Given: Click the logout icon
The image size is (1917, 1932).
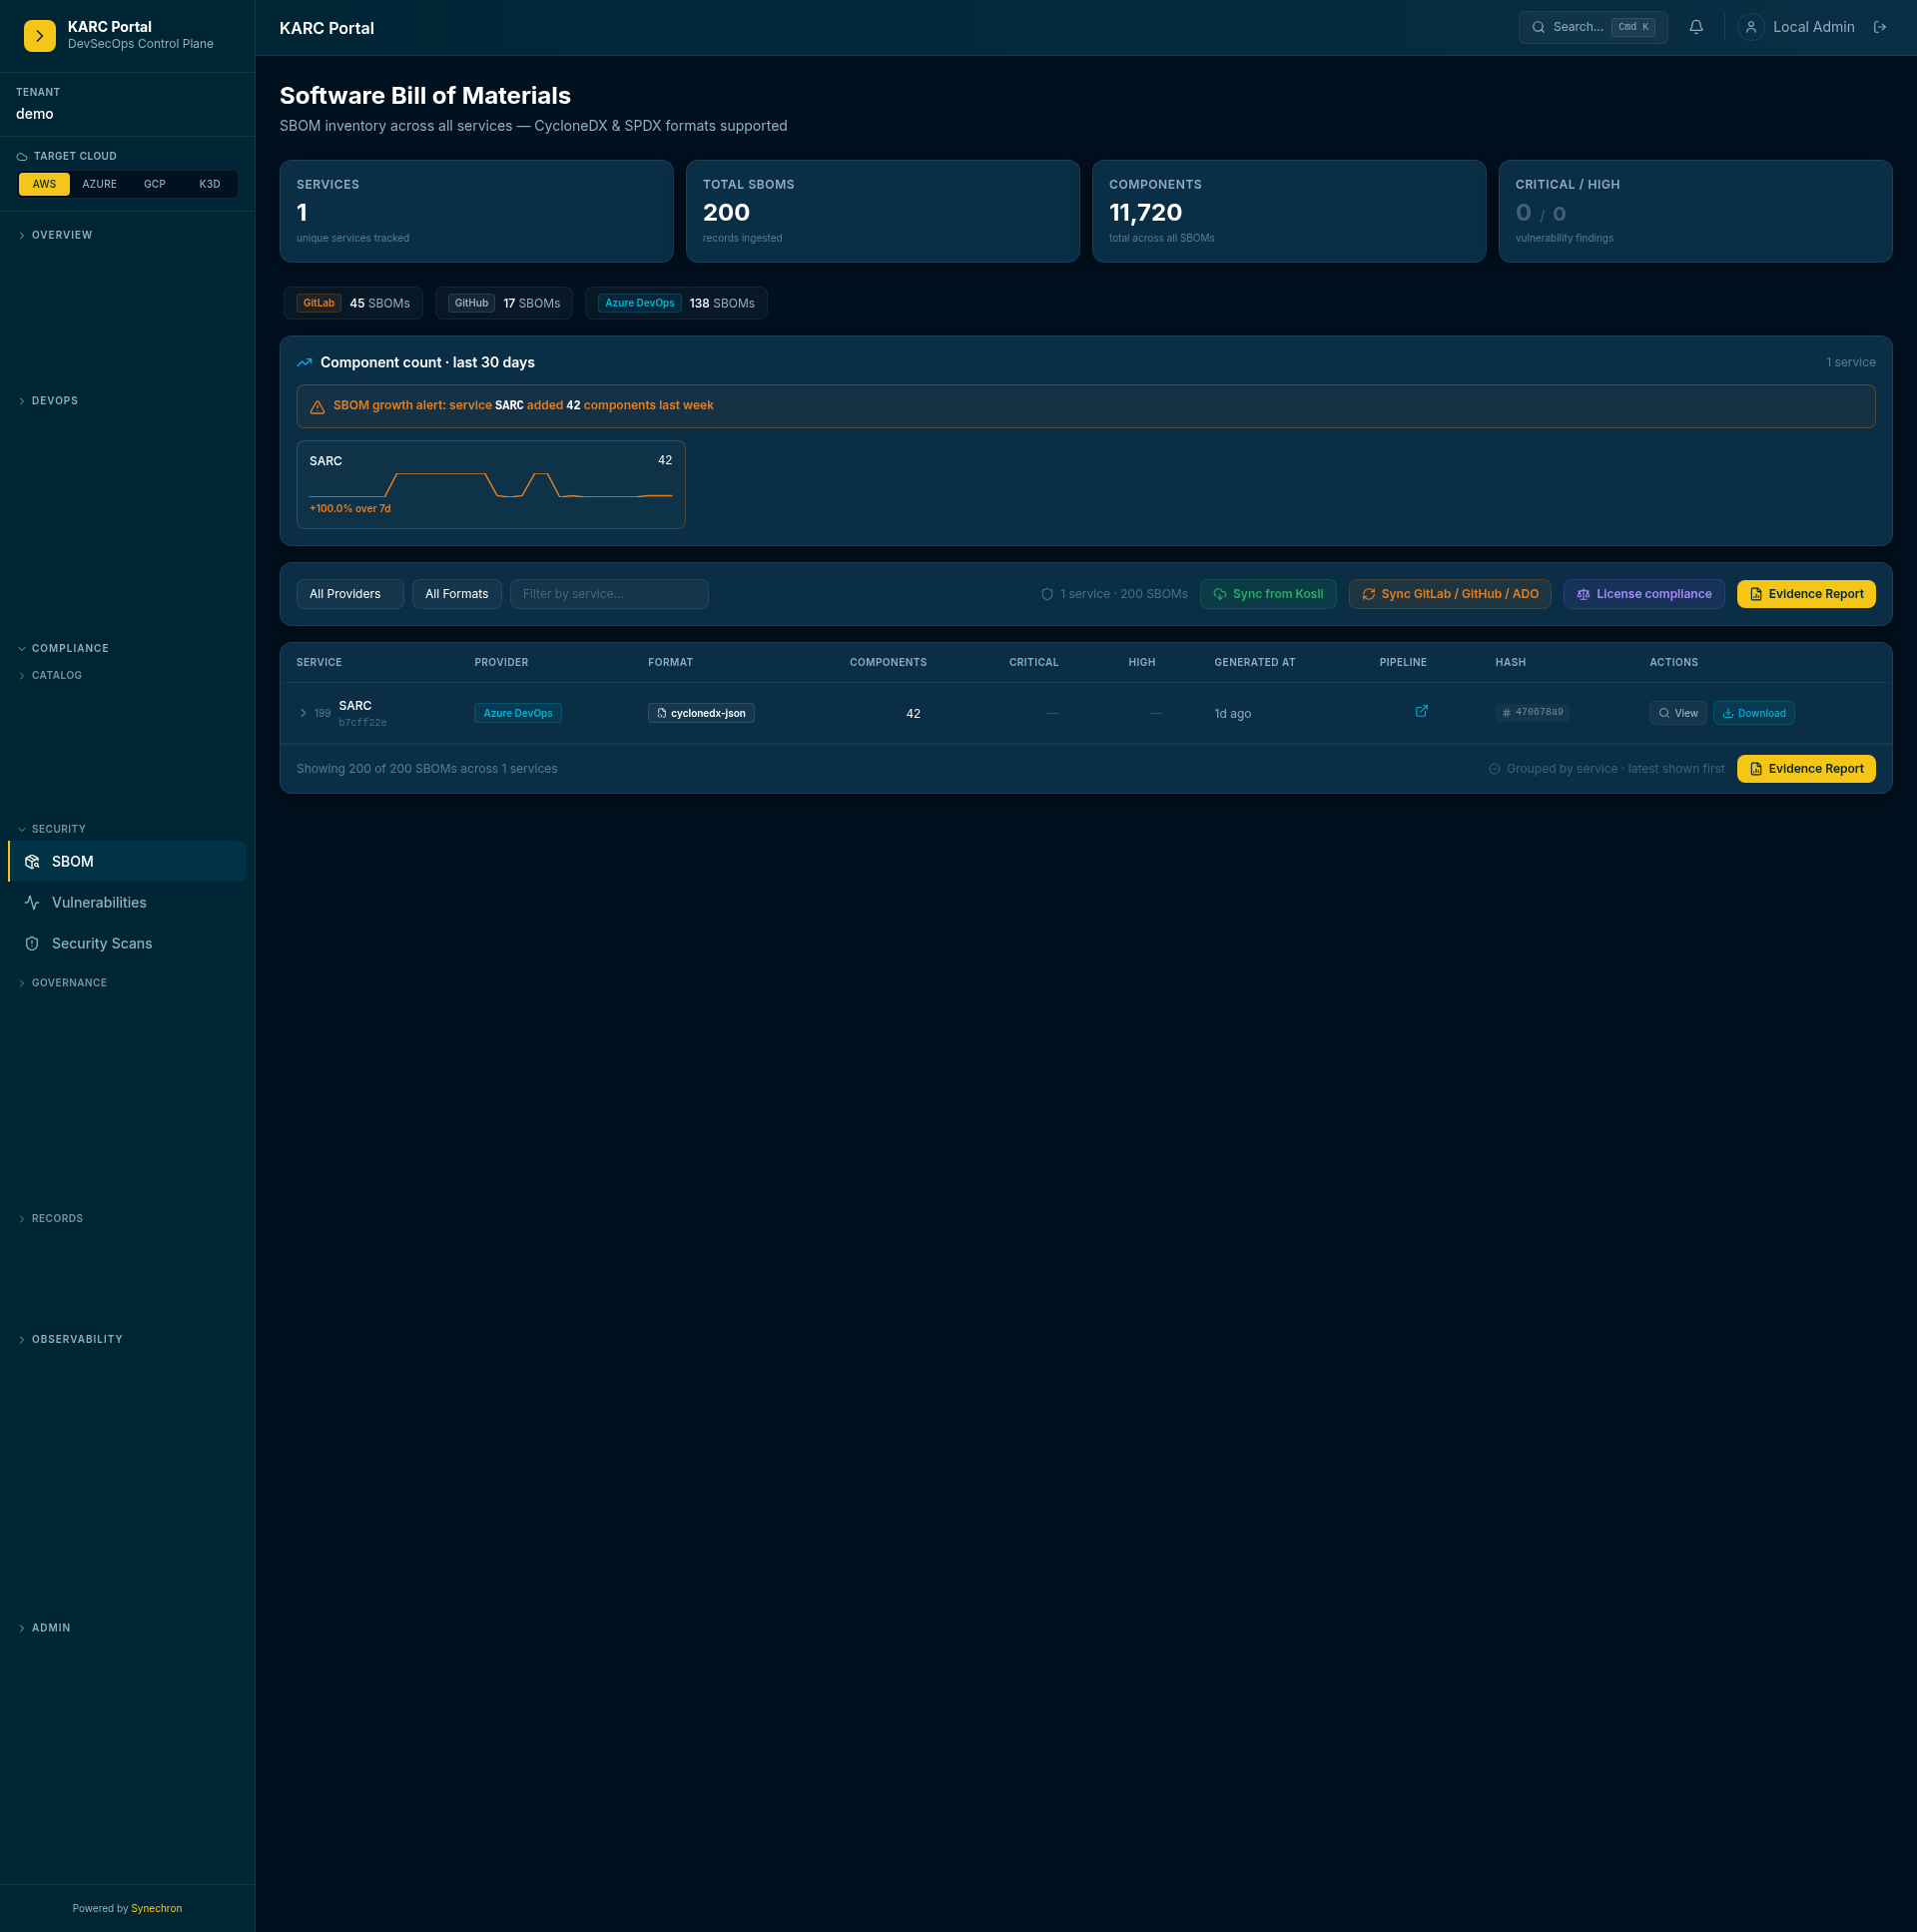Looking at the screenshot, I should click(x=1880, y=28).
